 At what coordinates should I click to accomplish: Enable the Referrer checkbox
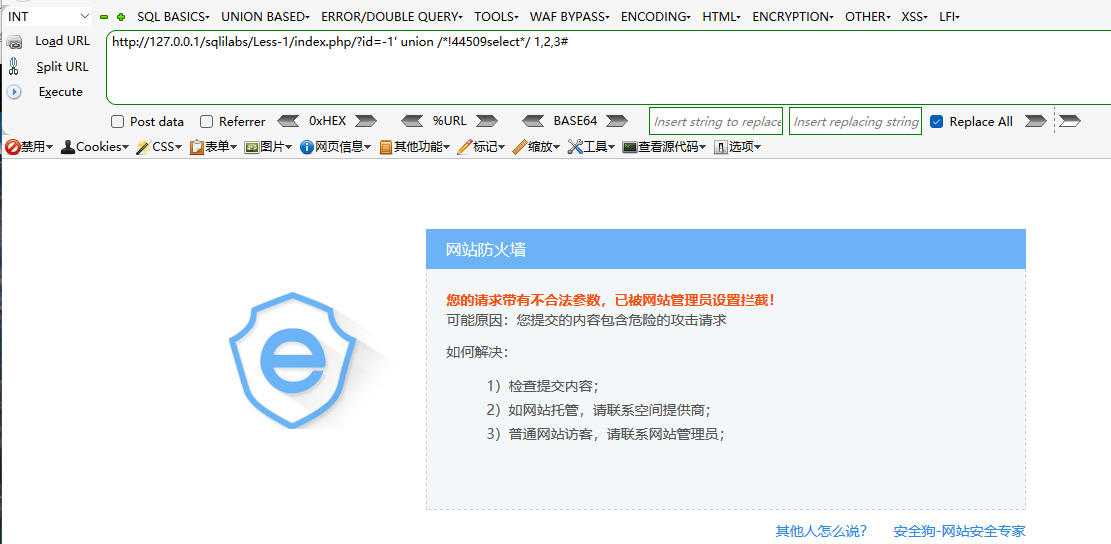click(206, 121)
